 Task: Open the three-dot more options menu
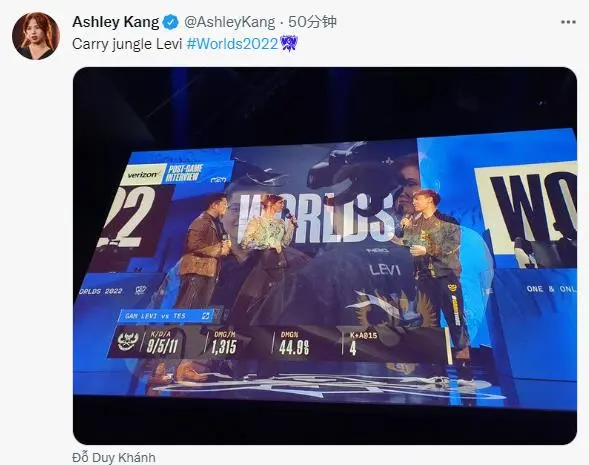[568, 22]
